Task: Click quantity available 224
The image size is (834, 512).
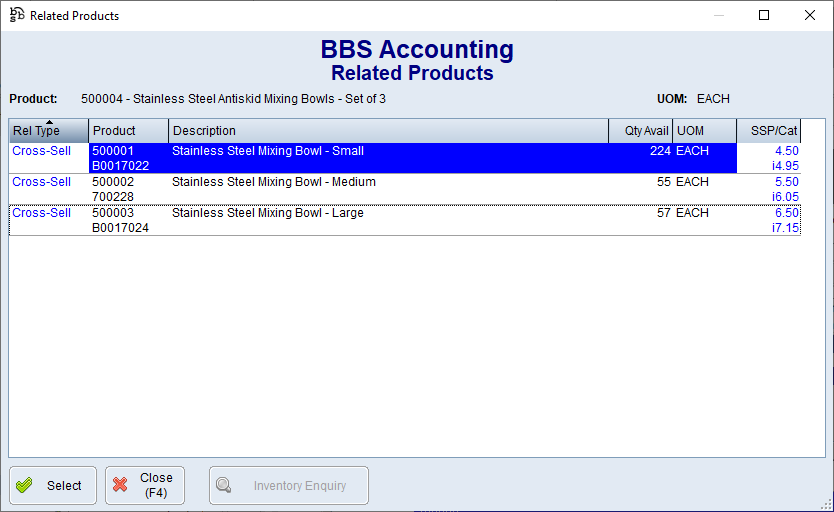Action: [660, 151]
